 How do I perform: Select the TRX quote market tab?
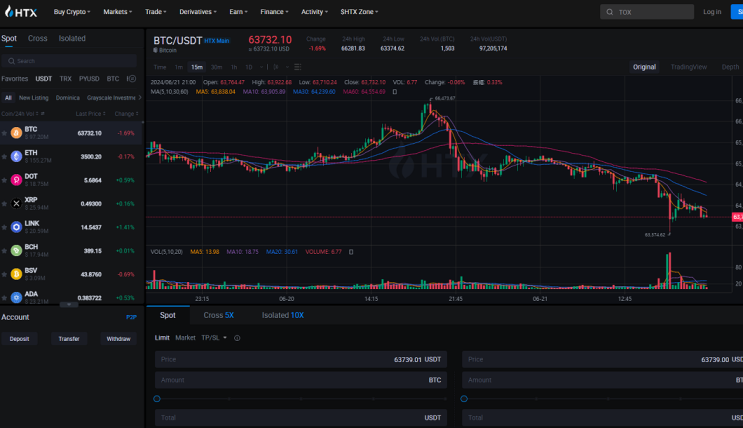(65, 79)
